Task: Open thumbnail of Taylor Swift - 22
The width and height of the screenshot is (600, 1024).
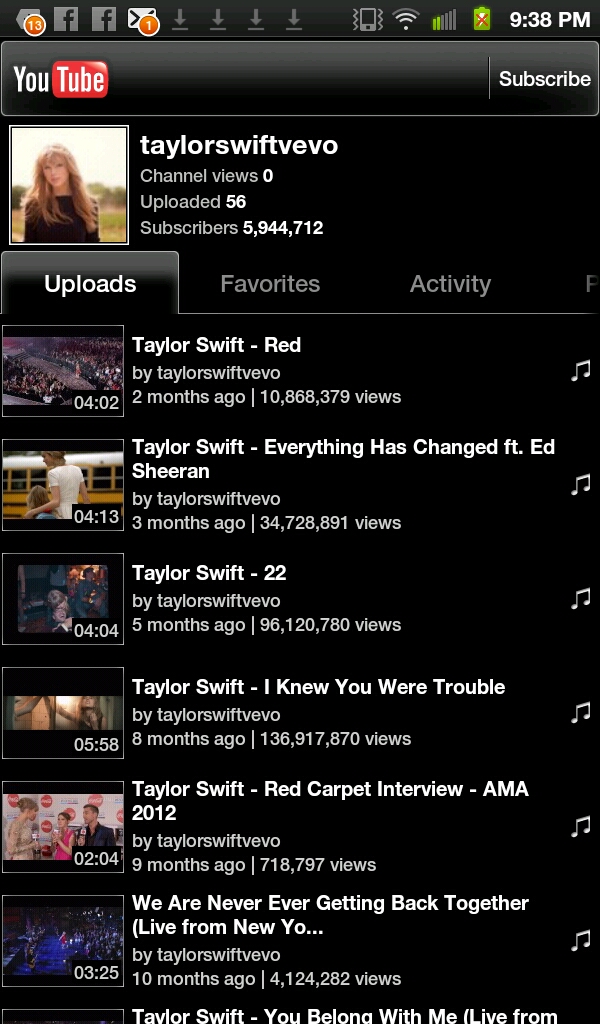Action: [x=63, y=598]
